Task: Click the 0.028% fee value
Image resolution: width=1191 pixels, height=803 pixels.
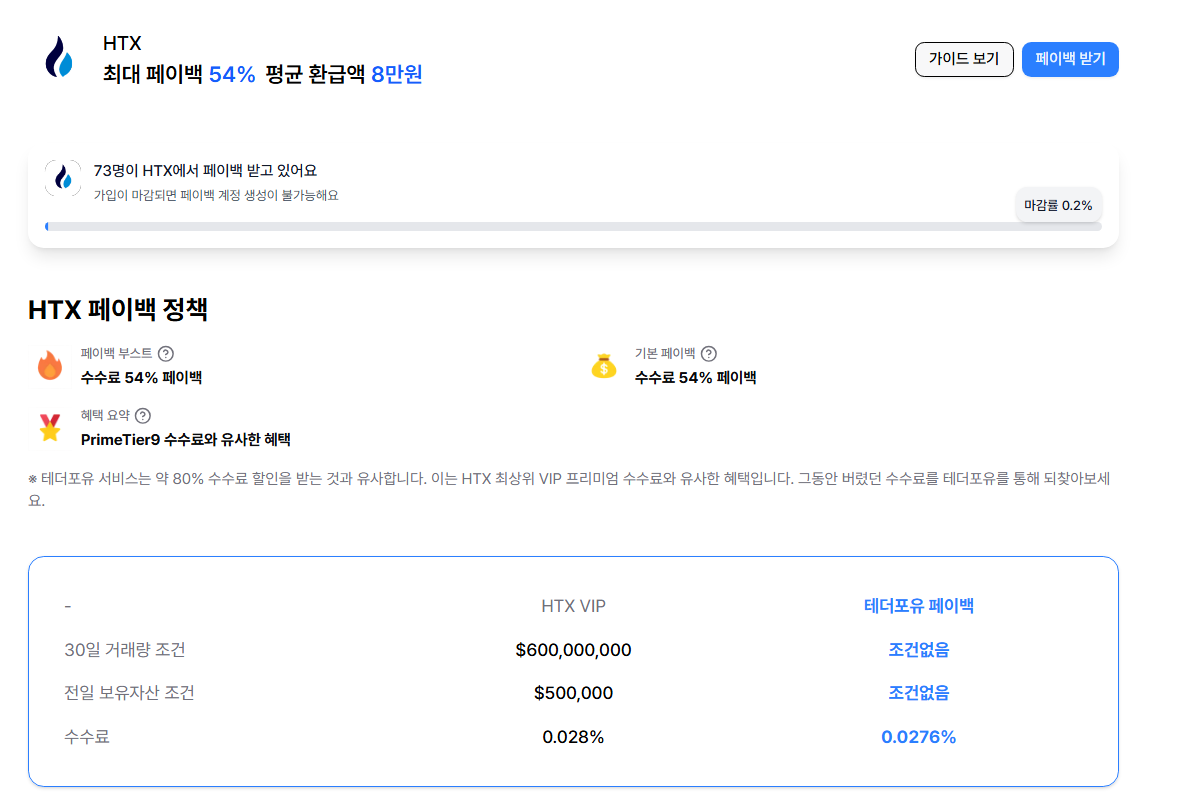Action: coord(573,737)
